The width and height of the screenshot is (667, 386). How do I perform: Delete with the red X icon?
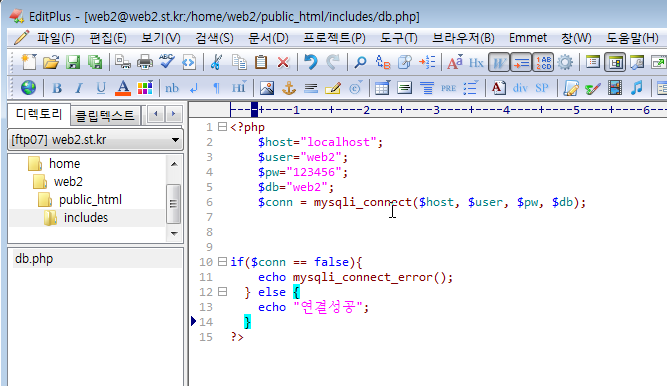coord(283,63)
